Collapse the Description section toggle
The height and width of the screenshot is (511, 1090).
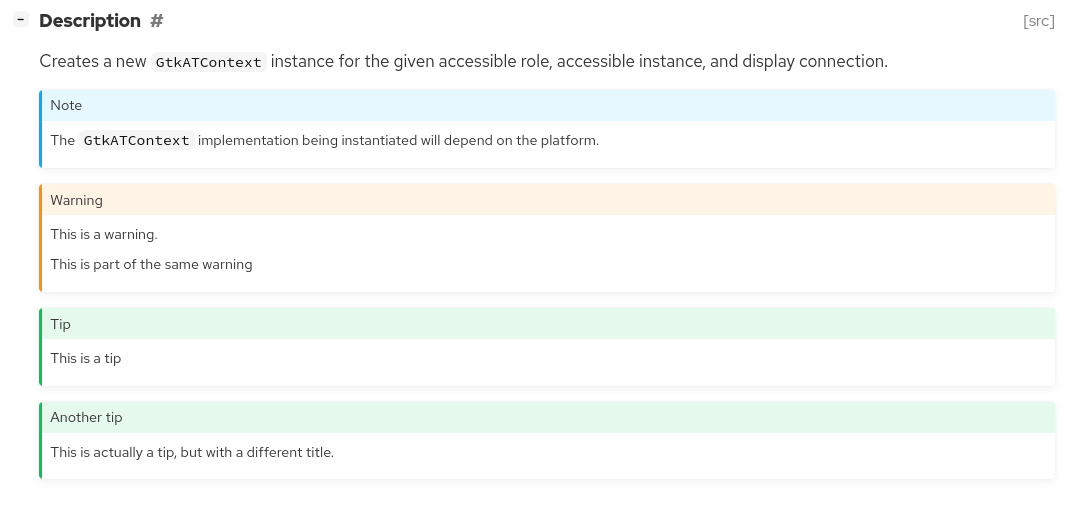[21, 20]
